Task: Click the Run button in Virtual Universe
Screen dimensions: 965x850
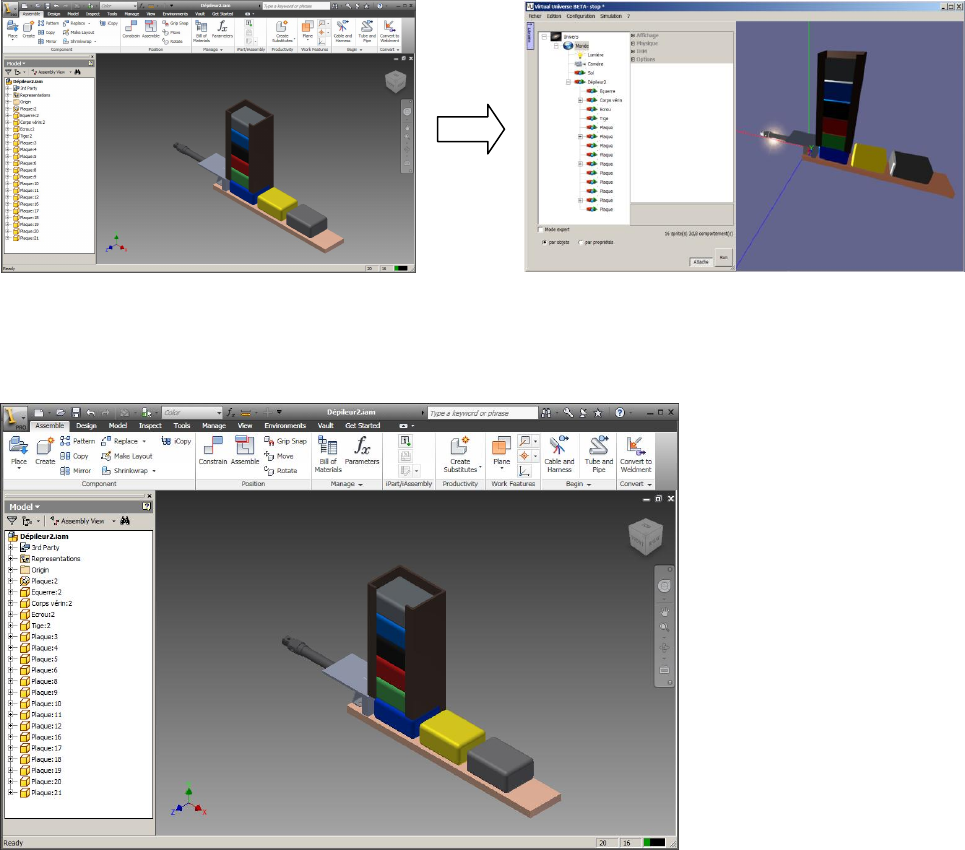Action: [724, 257]
